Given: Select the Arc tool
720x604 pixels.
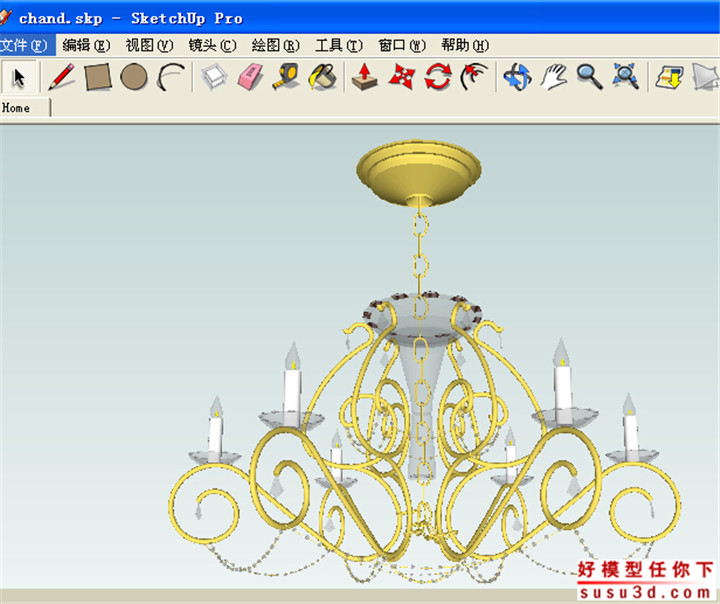Looking at the screenshot, I should [170, 77].
